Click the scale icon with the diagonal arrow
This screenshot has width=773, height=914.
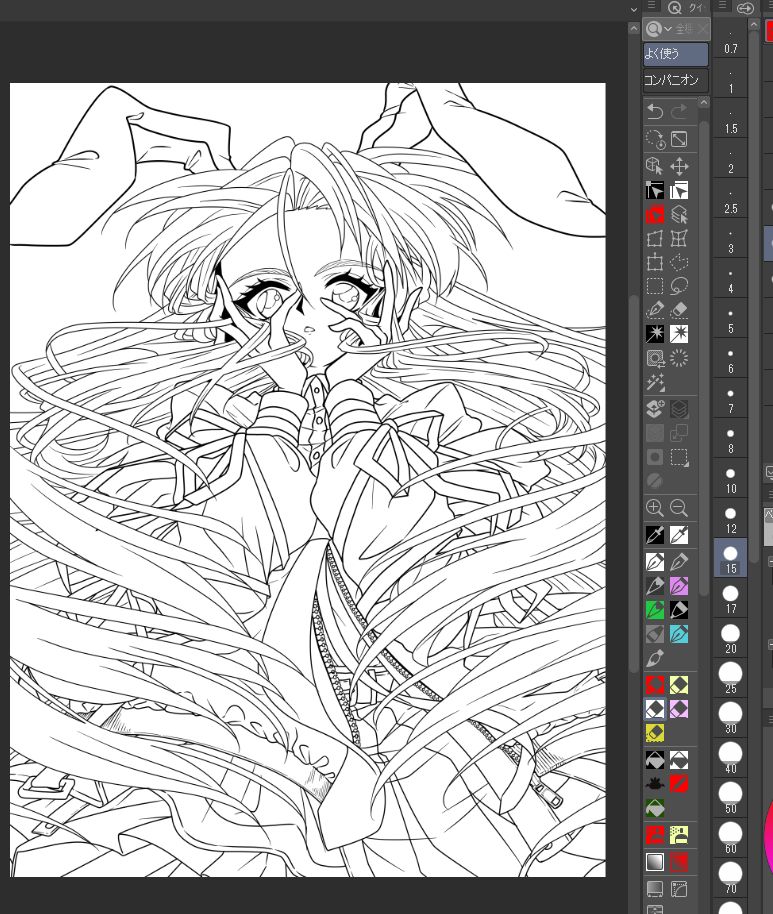pos(679,139)
